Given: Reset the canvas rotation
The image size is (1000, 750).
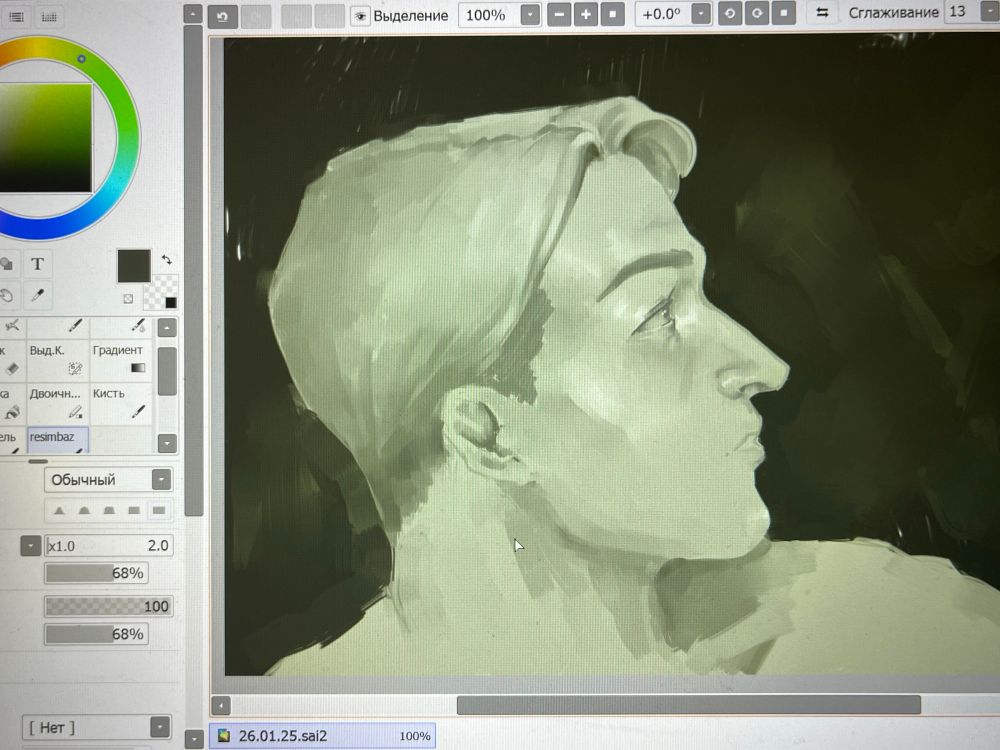Looking at the screenshot, I should tap(784, 12).
